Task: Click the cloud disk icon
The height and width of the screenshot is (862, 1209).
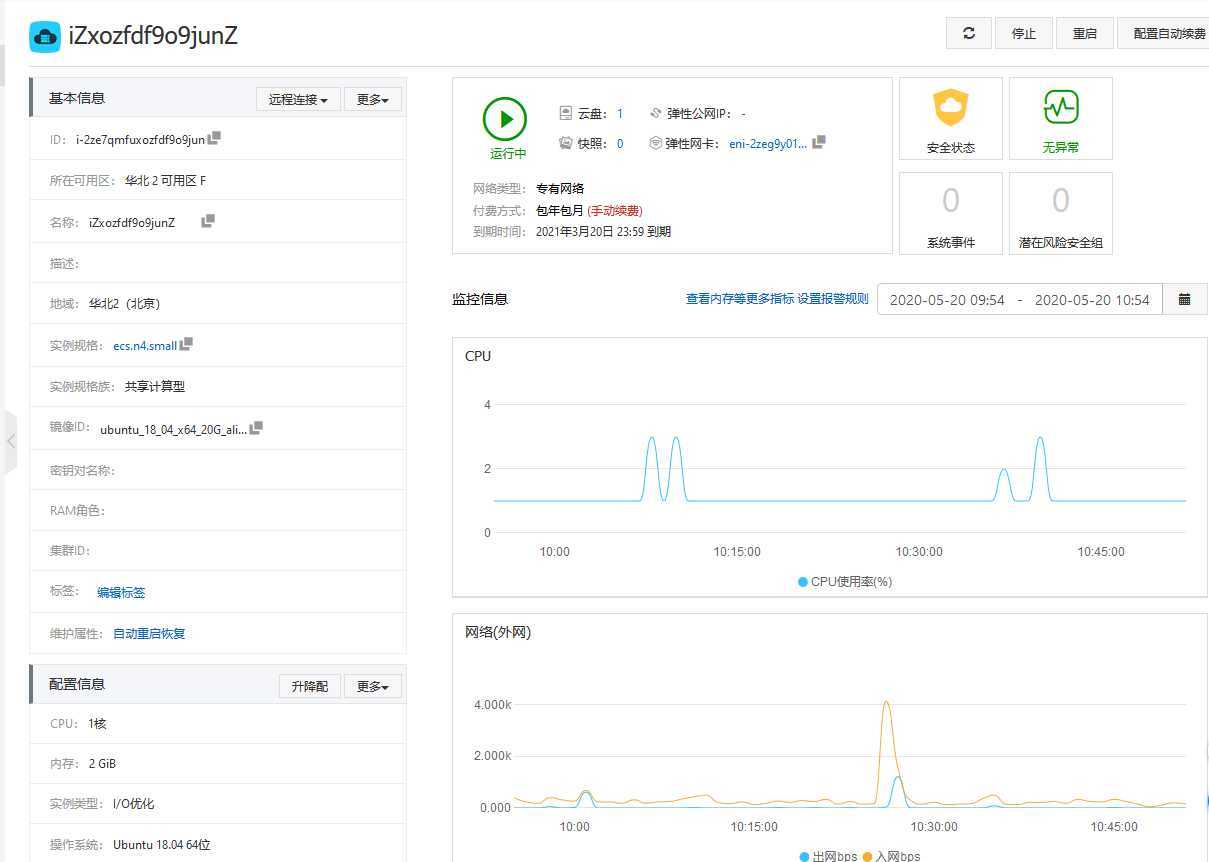Action: 566,113
